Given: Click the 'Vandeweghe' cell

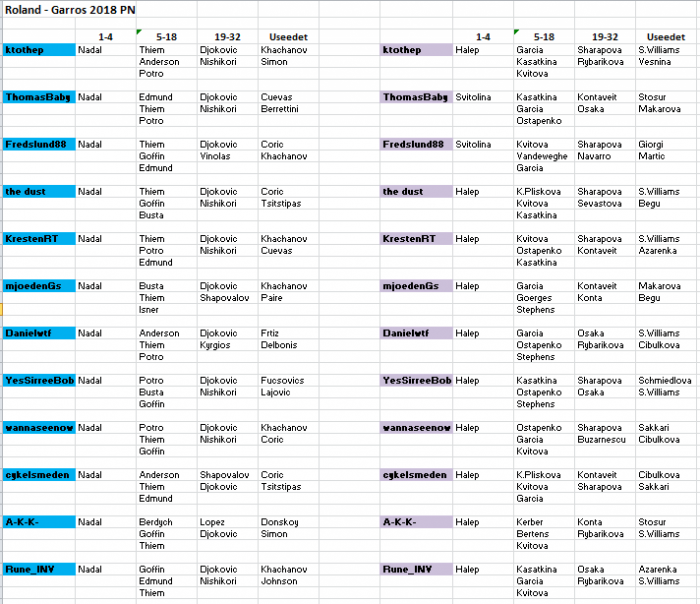Looking at the screenshot, I should 542,156.
